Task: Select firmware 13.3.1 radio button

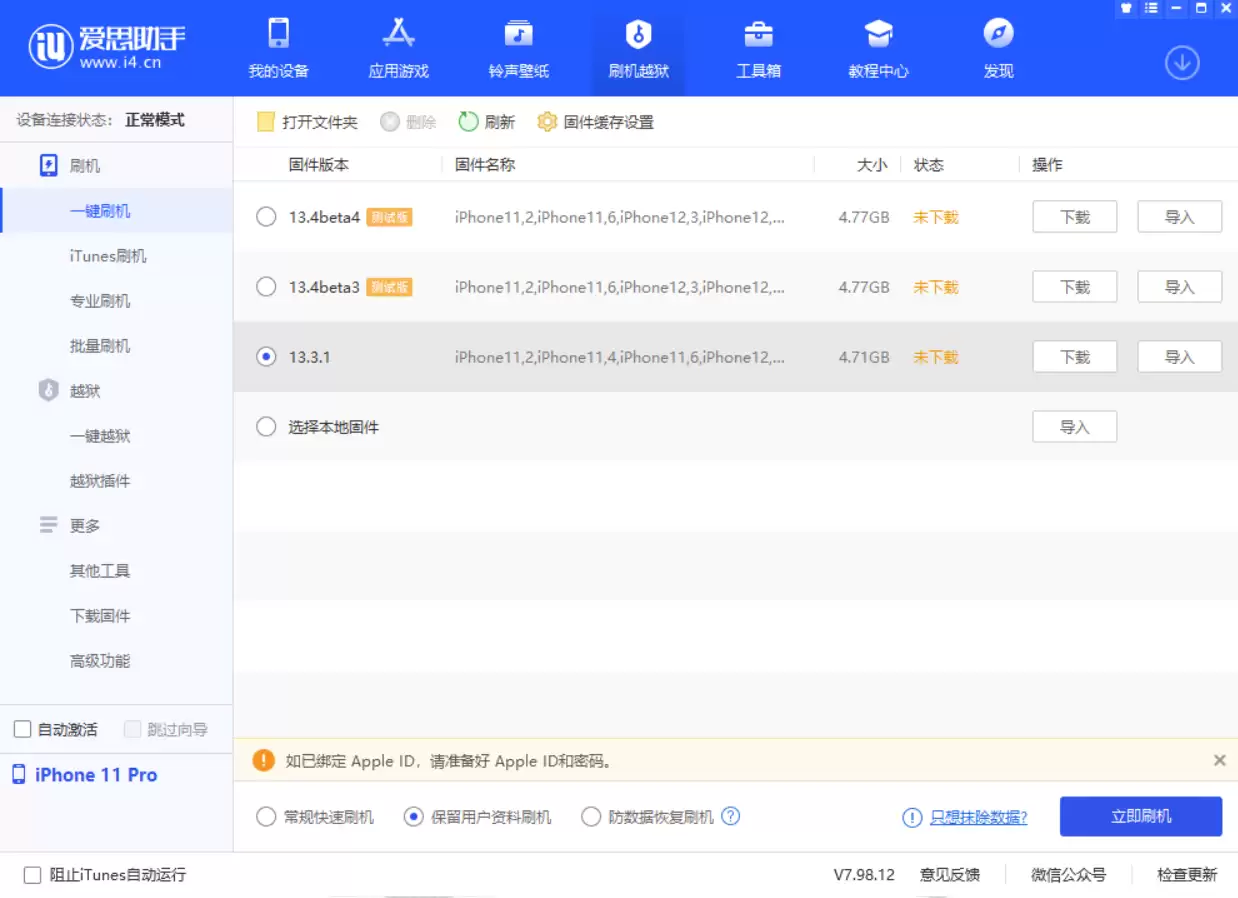Action: [x=266, y=357]
